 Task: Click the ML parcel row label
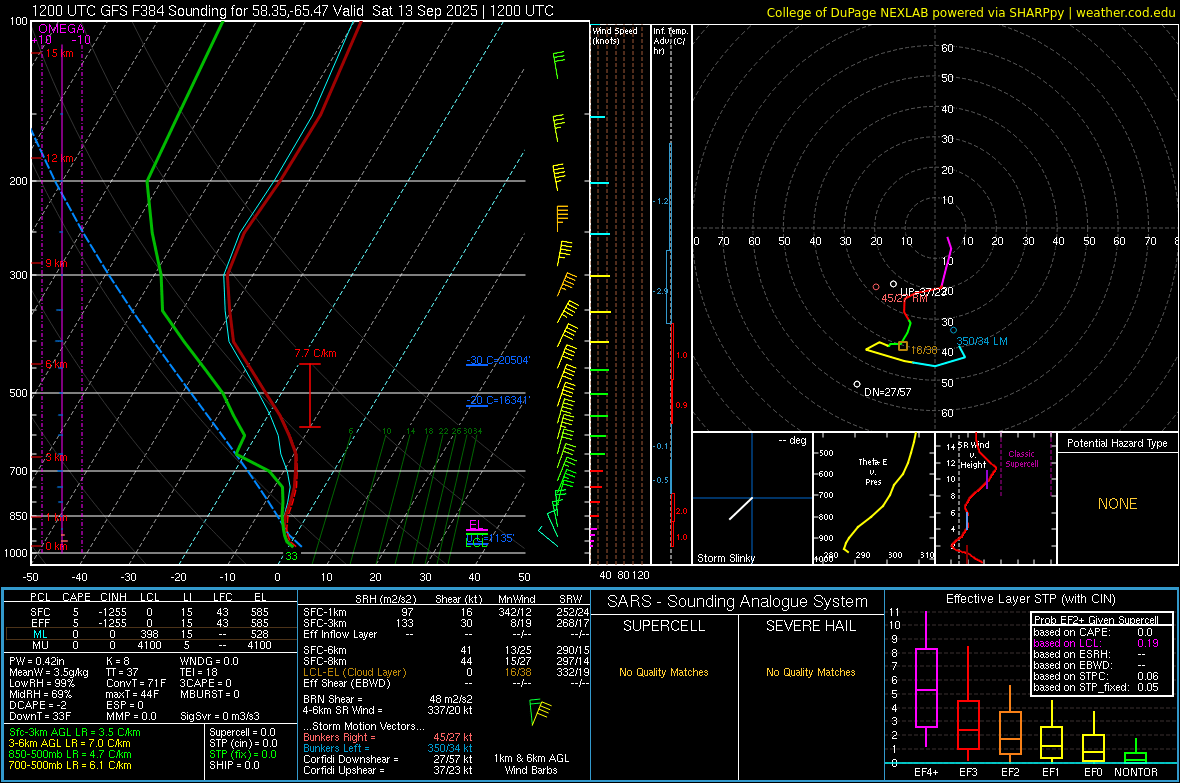(x=40, y=634)
